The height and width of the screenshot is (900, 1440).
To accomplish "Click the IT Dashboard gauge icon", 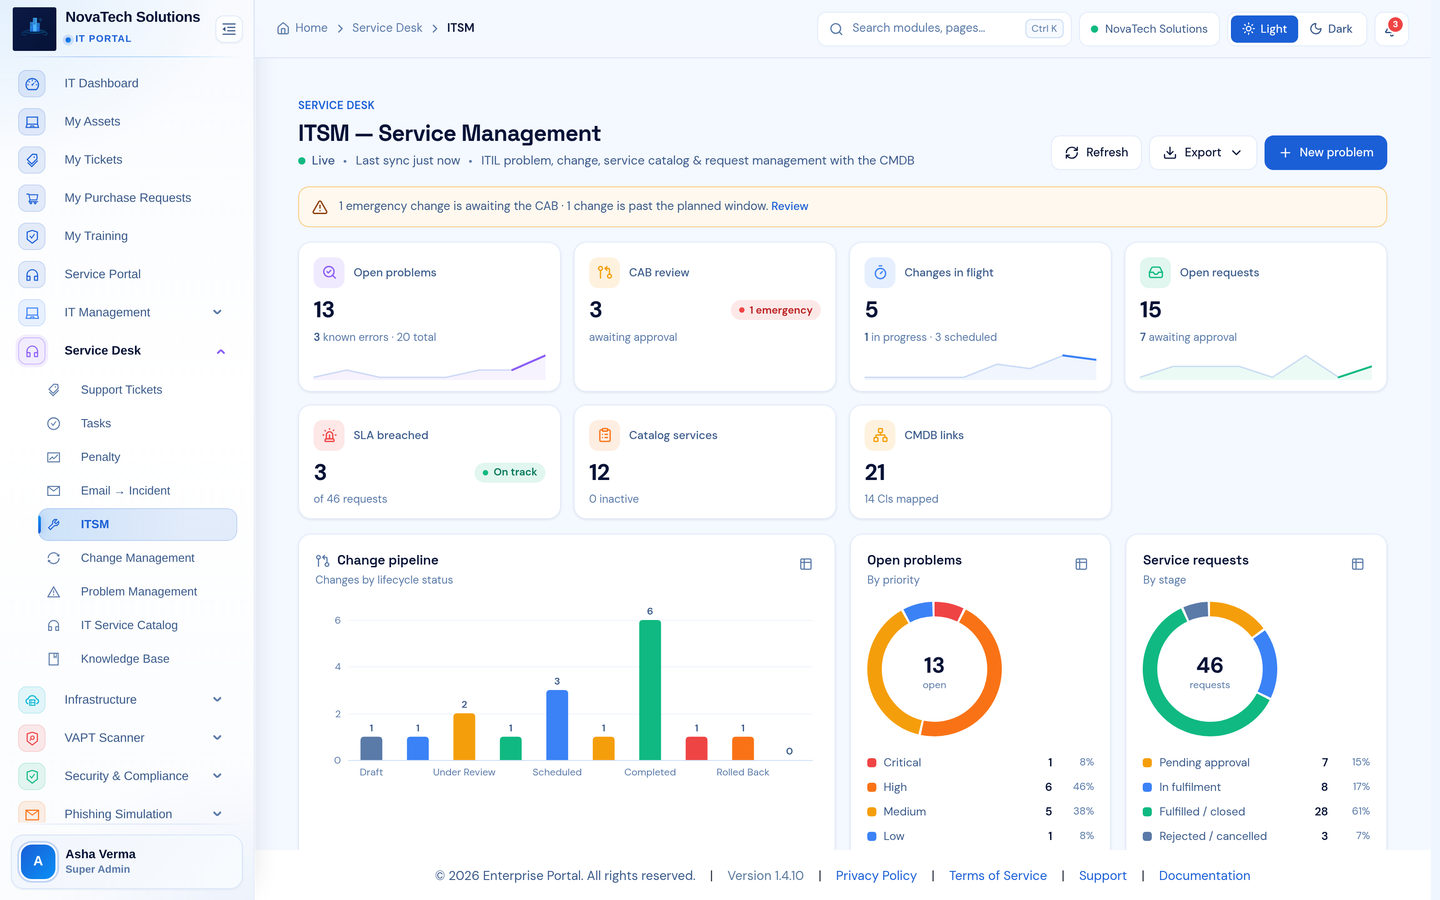I will tap(32, 84).
